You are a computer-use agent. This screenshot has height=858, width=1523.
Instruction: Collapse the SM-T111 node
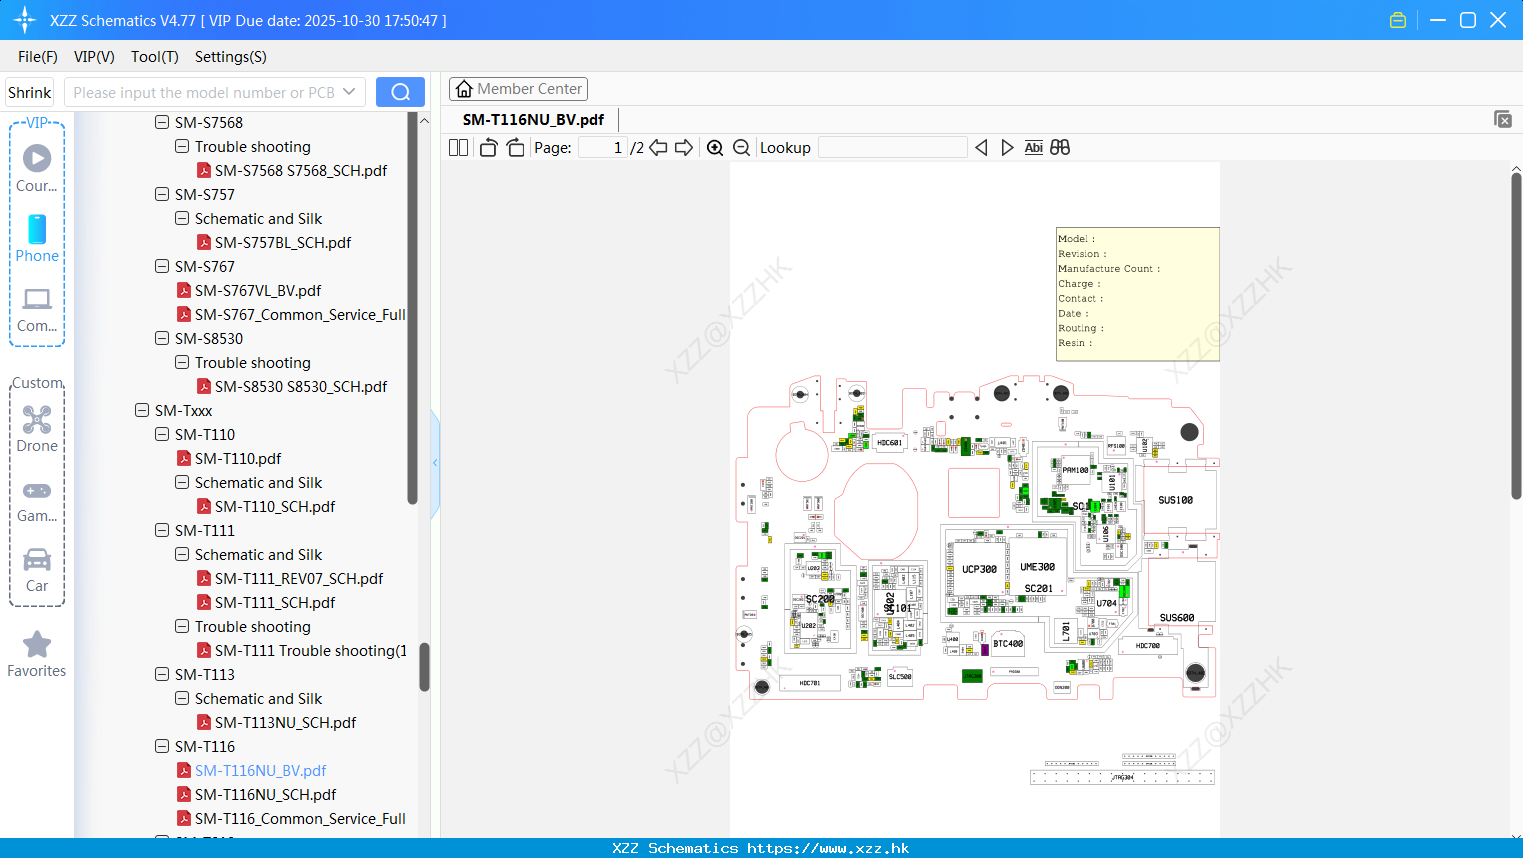tap(162, 530)
